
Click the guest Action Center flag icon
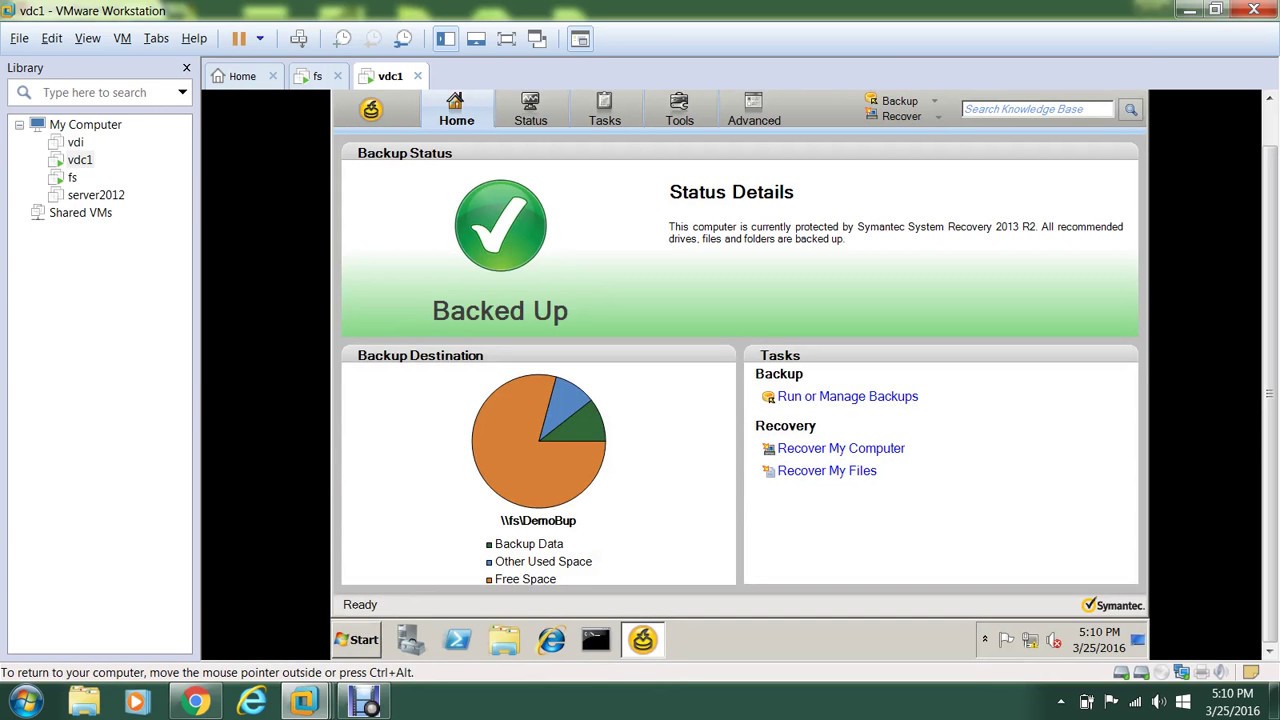1007,641
